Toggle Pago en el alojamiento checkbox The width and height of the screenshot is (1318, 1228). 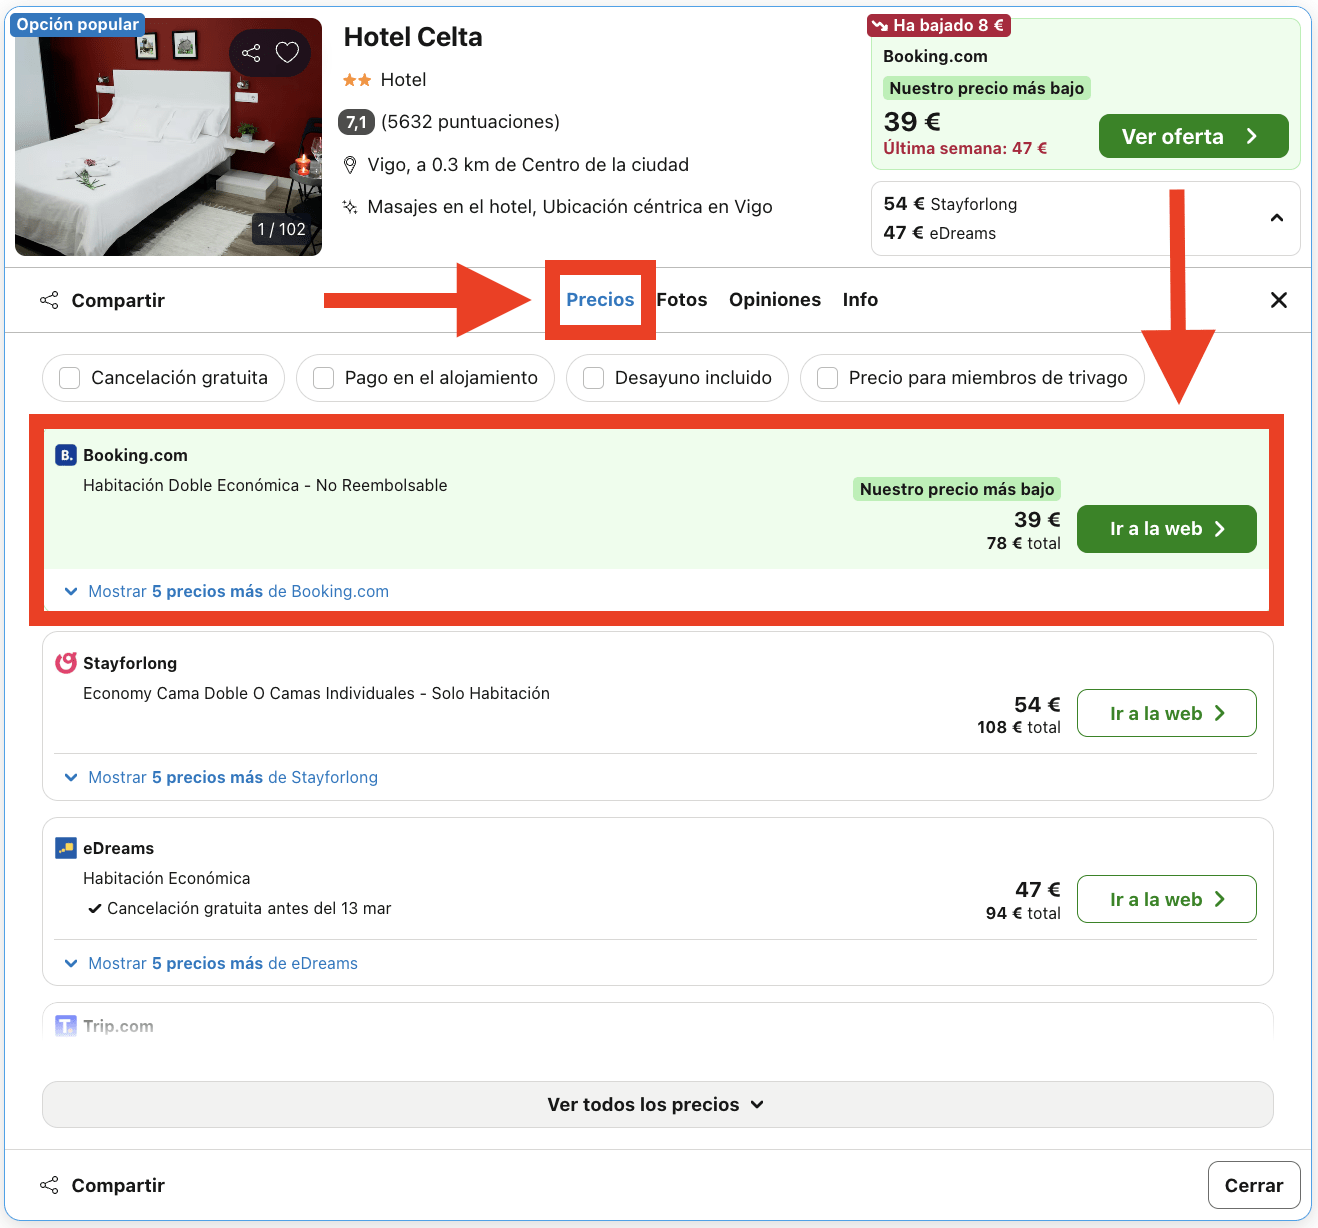323,378
